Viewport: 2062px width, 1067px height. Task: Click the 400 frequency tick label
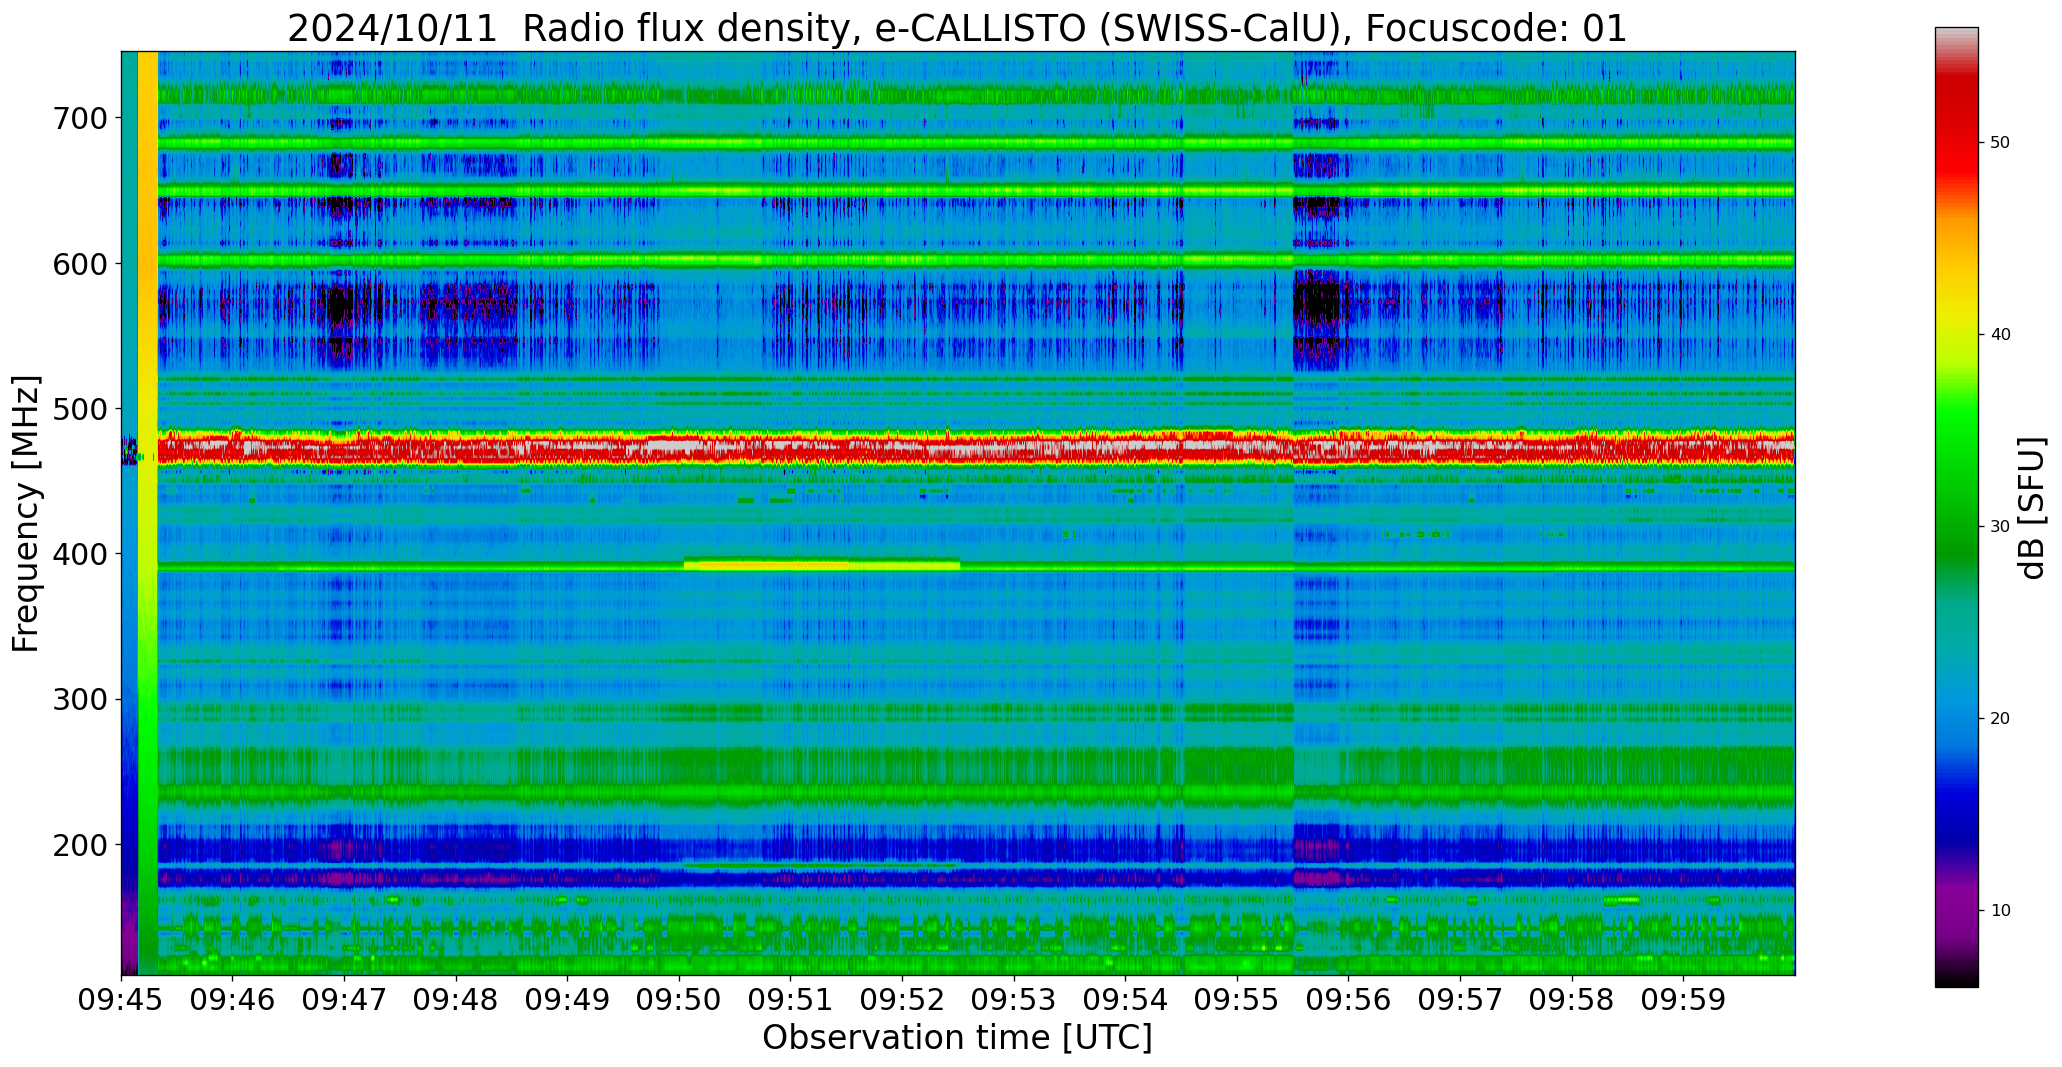pos(79,554)
